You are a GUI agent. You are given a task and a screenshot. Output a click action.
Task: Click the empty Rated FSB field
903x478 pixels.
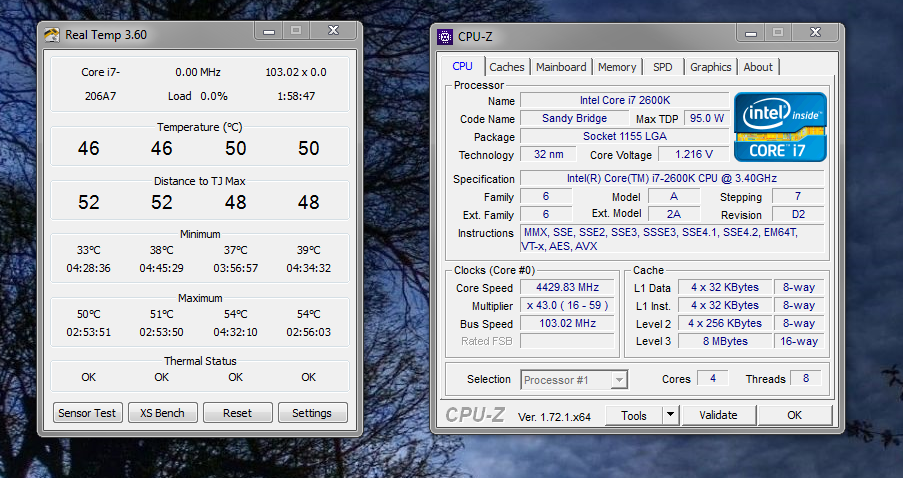click(567, 341)
